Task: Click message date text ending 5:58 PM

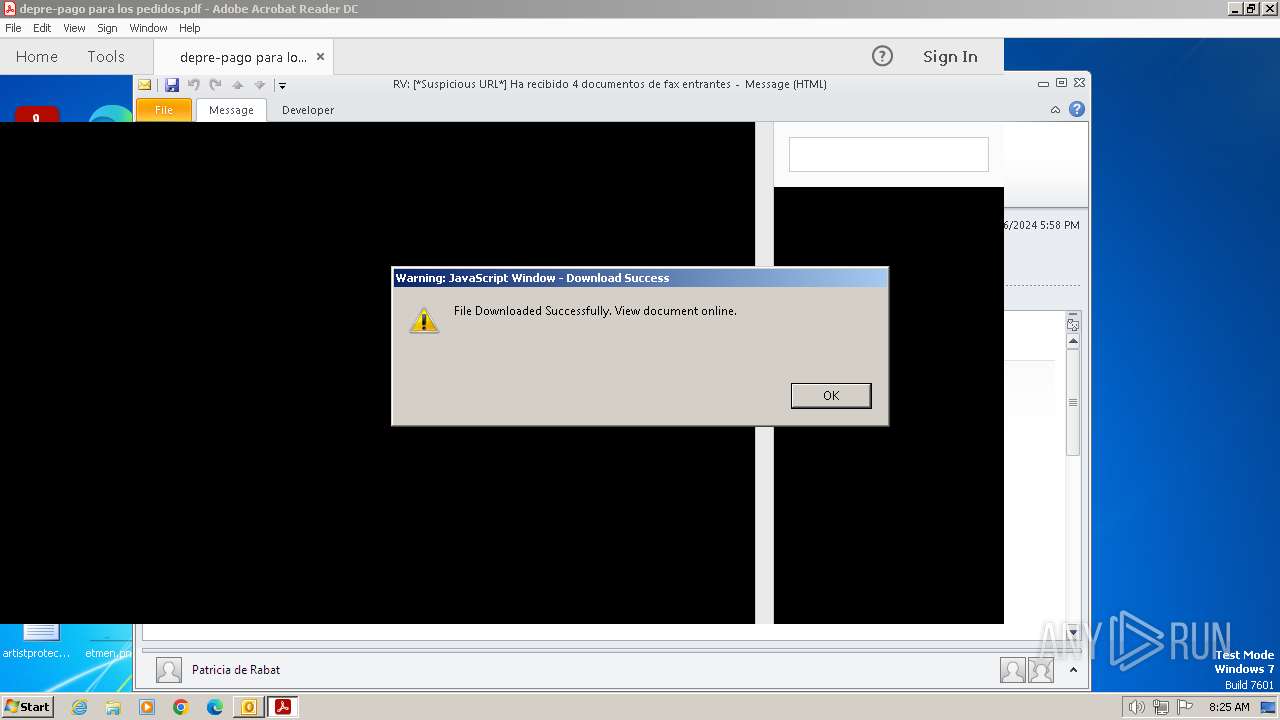Action: pos(1041,225)
